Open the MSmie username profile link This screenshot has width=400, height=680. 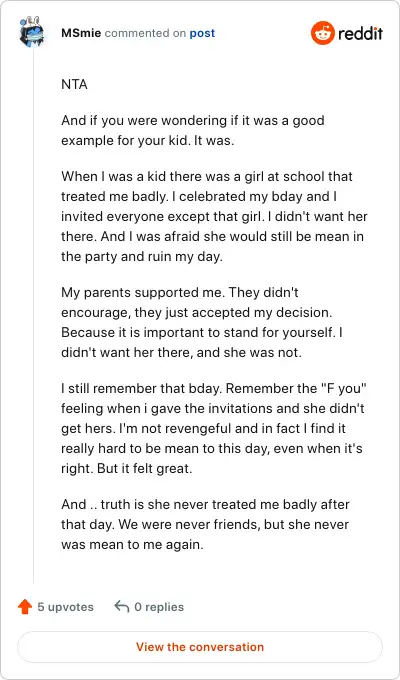point(81,33)
